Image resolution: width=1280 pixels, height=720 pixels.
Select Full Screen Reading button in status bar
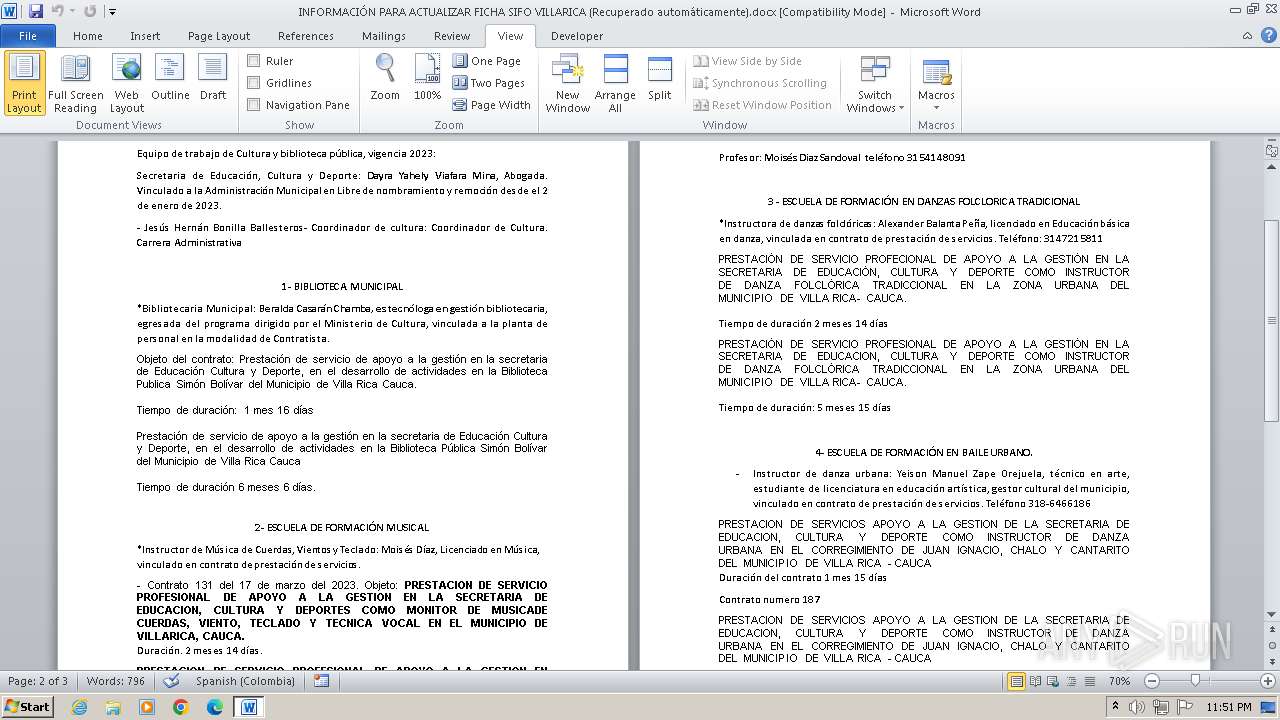click(1035, 681)
